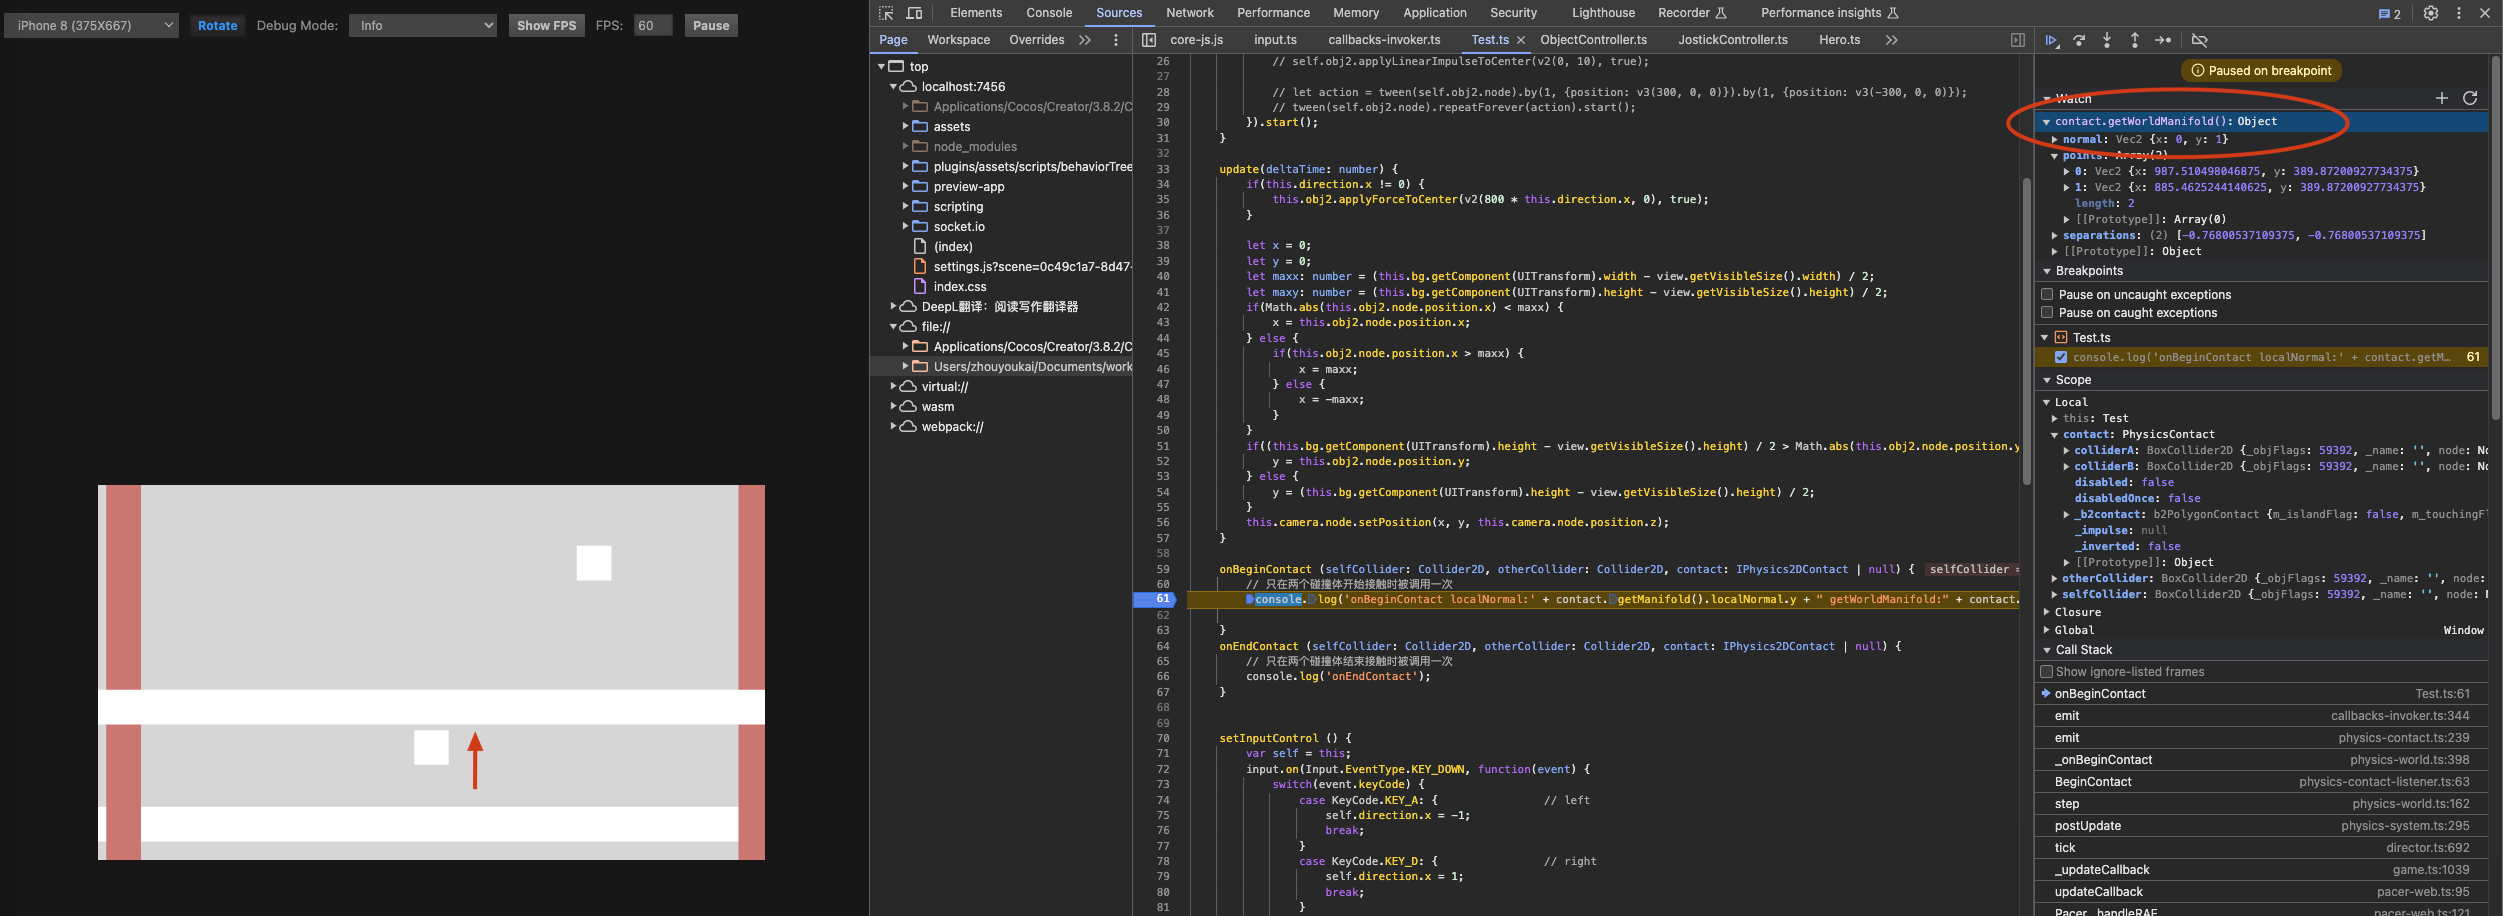2503x916 pixels.
Task: Add a new watch expression
Action: tap(2441, 98)
